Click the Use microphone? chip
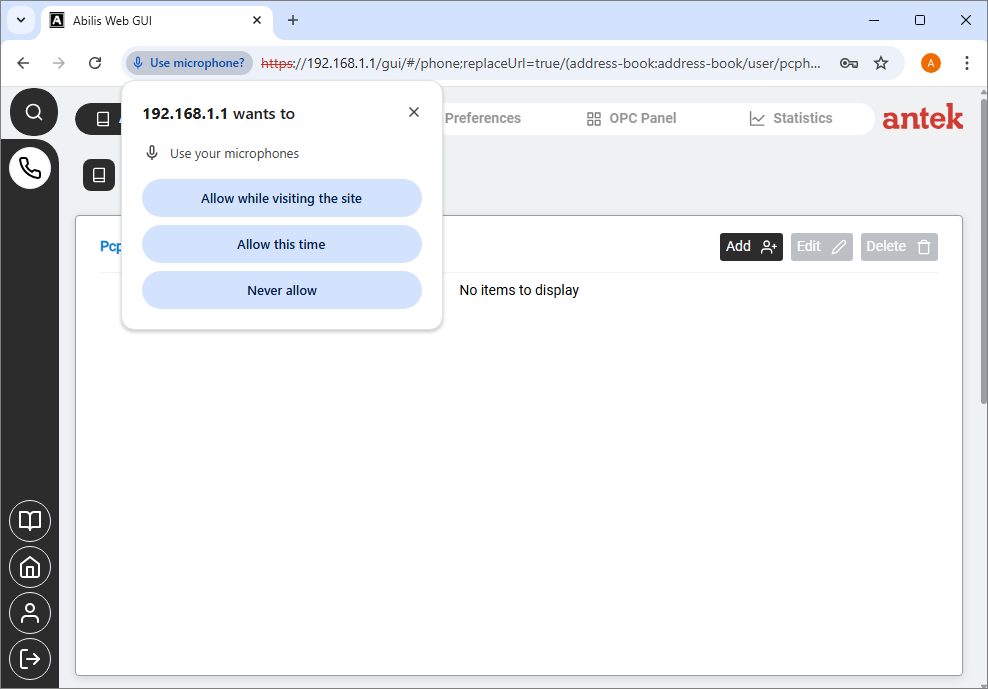This screenshot has width=988, height=689. (189, 63)
